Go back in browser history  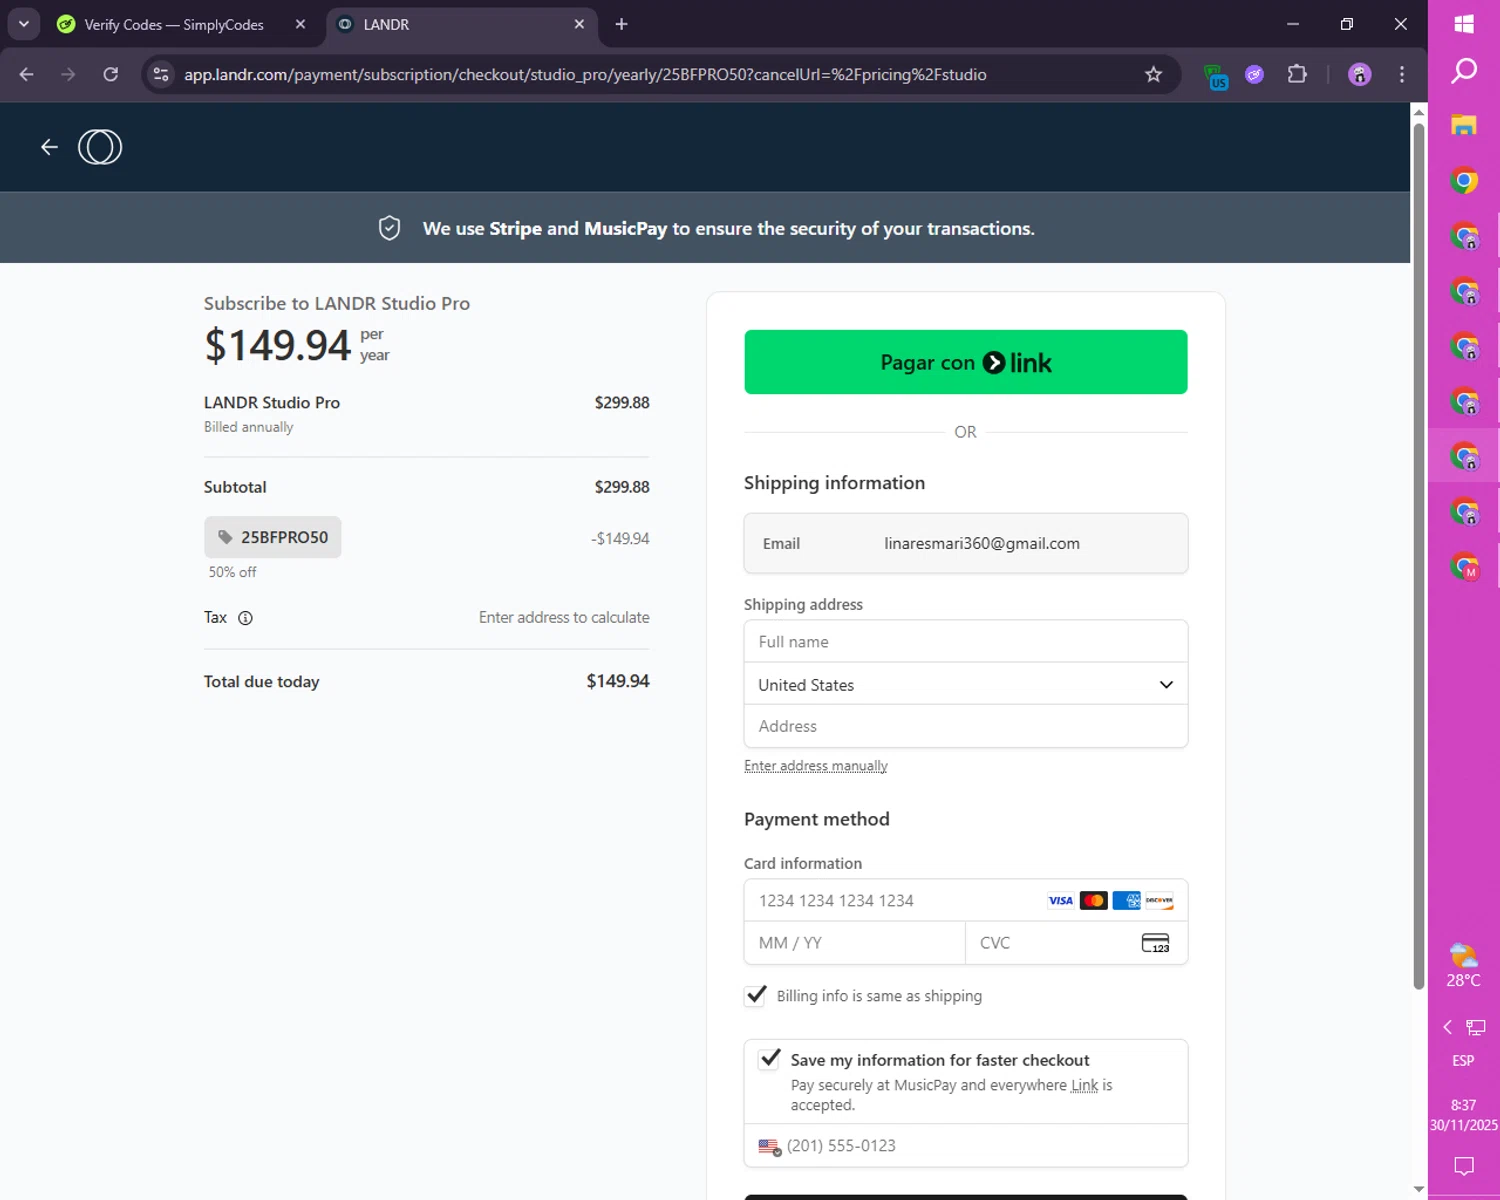point(27,74)
